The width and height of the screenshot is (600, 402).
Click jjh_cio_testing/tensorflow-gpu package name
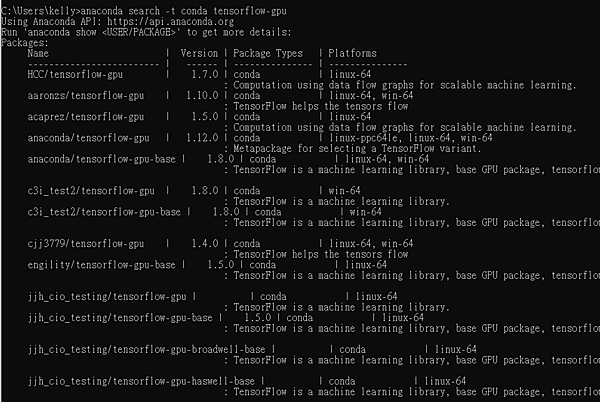(x=107, y=296)
